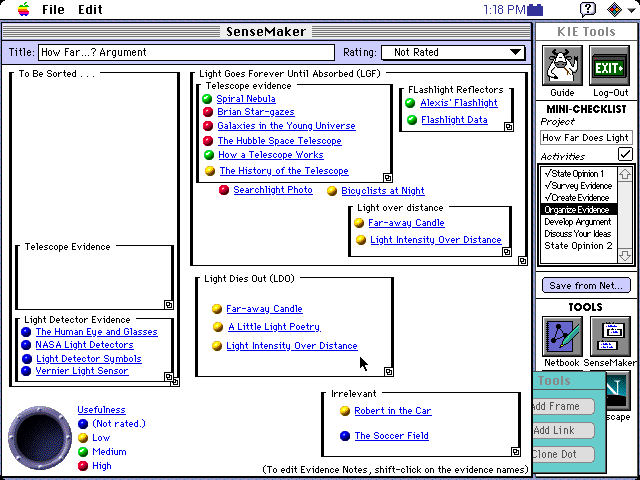Click the green dot beside Alexis' Flashlight
Image resolution: width=640 pixels, height=480 pixels.
coord(410,103)
